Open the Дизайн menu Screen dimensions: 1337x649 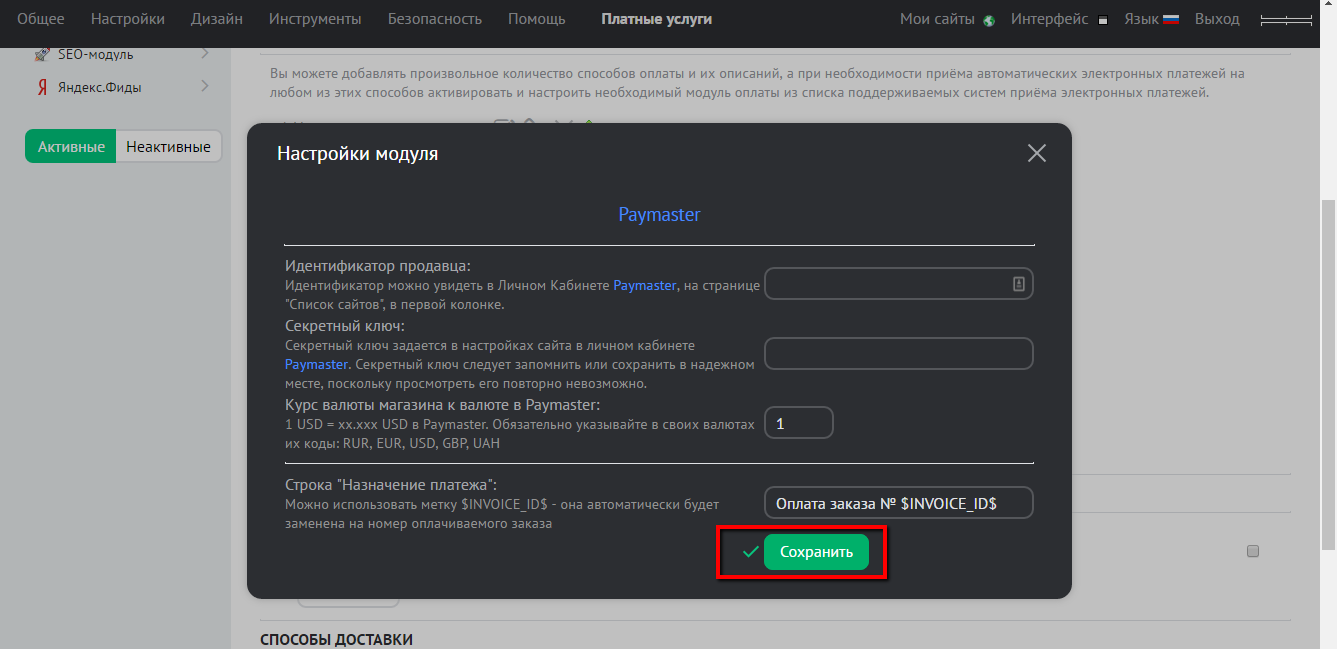[217, 19]
